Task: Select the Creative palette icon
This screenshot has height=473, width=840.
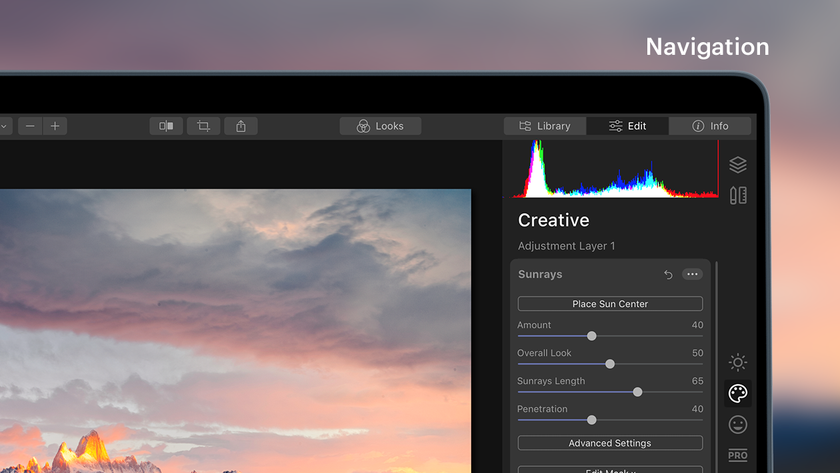Action: point(738,394)
